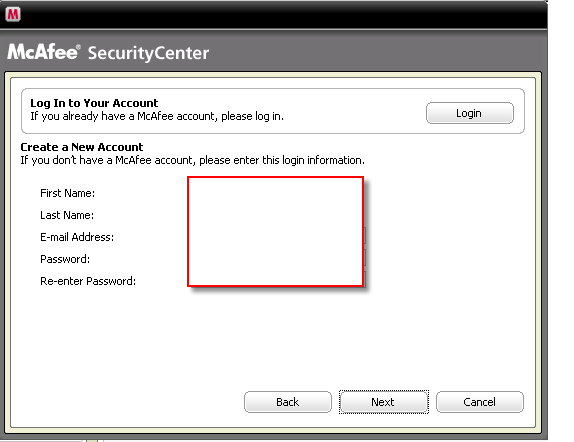
Task: Select the E-mail Address label
Action: (x=77, y=237)
